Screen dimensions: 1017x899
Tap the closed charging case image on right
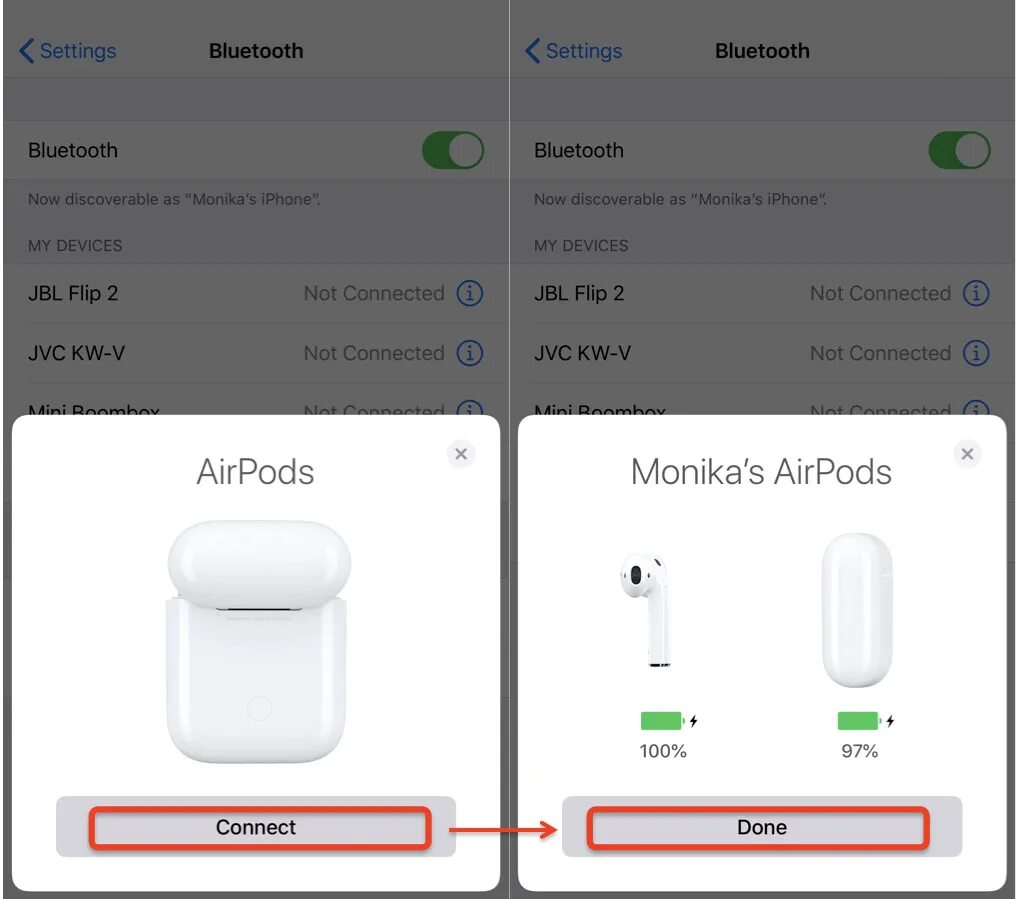point(857,610)
